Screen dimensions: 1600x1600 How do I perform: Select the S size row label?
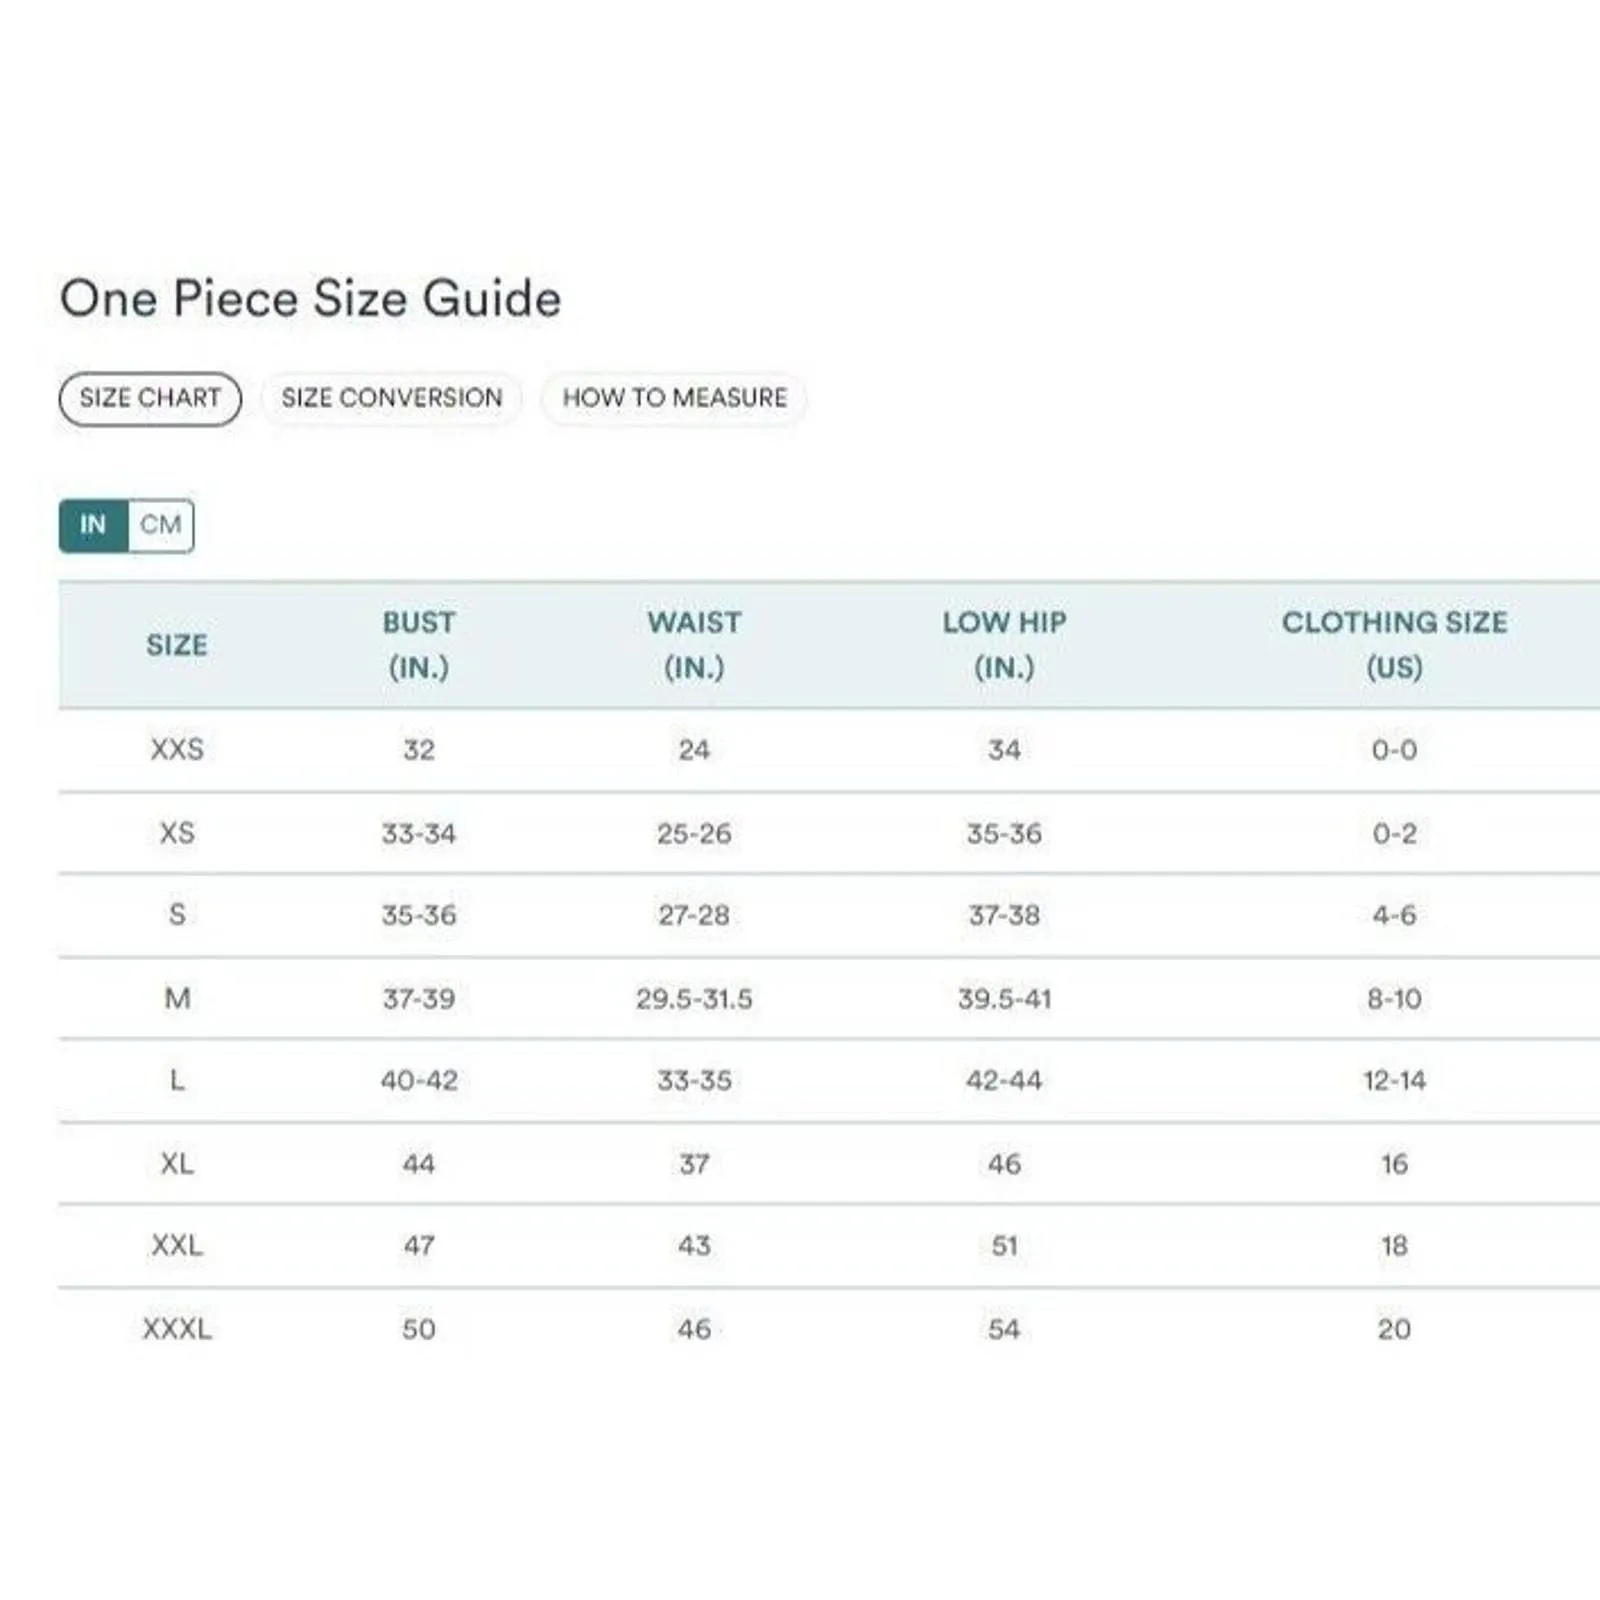[x=177, y=914]
